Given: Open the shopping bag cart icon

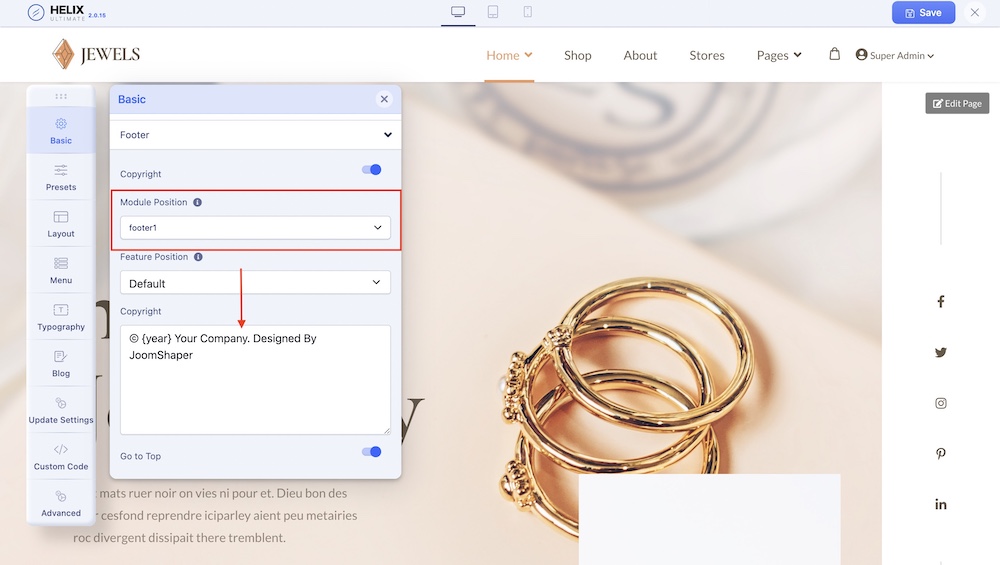Looking at the screenshot, I should pos(834,54).
